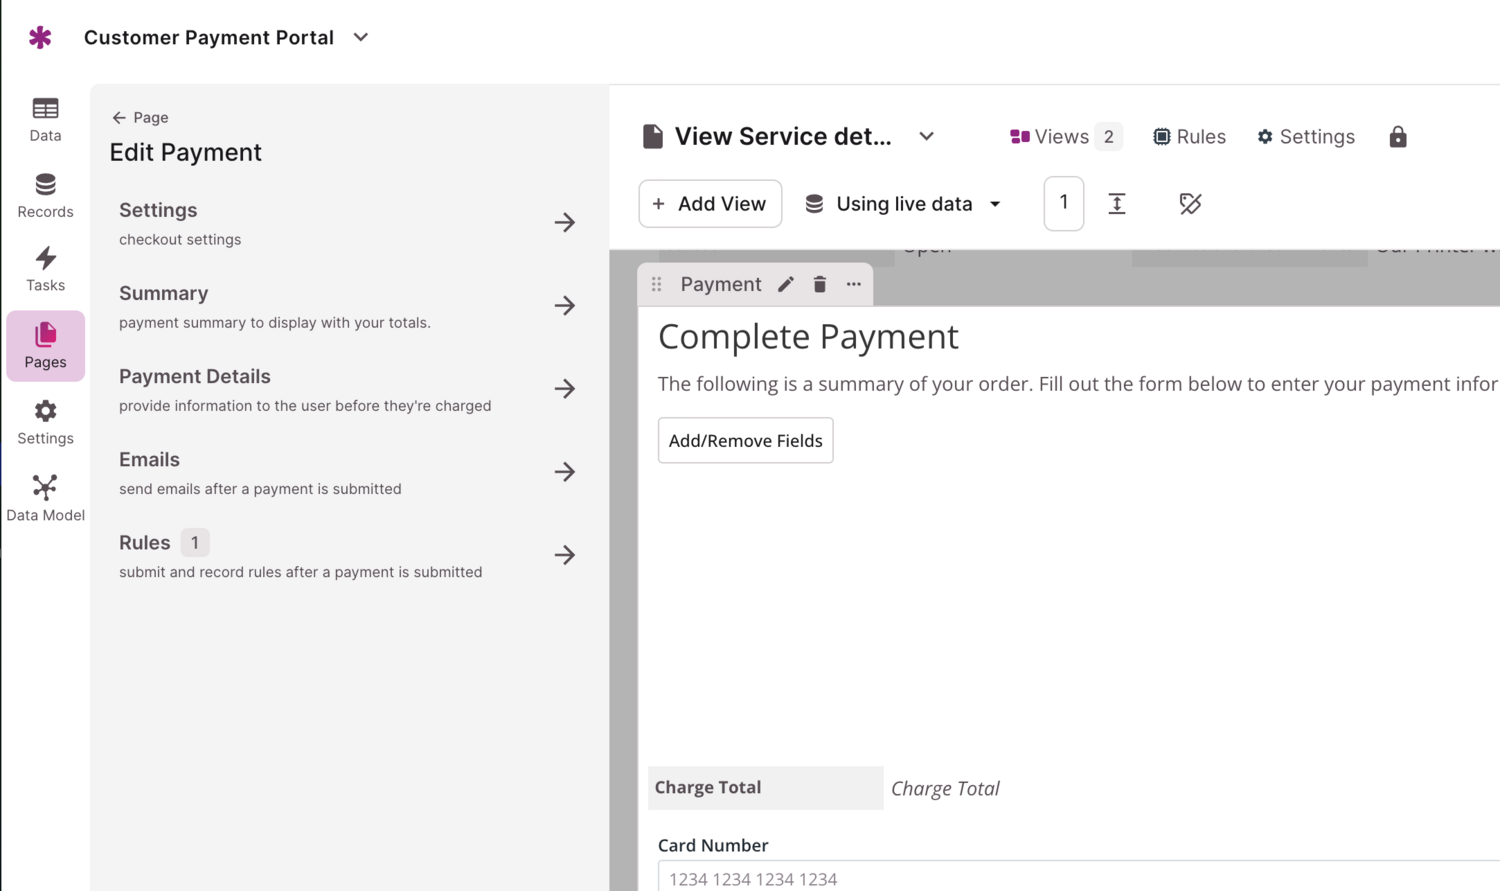
Task: Open Emails settings via its arrow
Action: pos(565,471)
